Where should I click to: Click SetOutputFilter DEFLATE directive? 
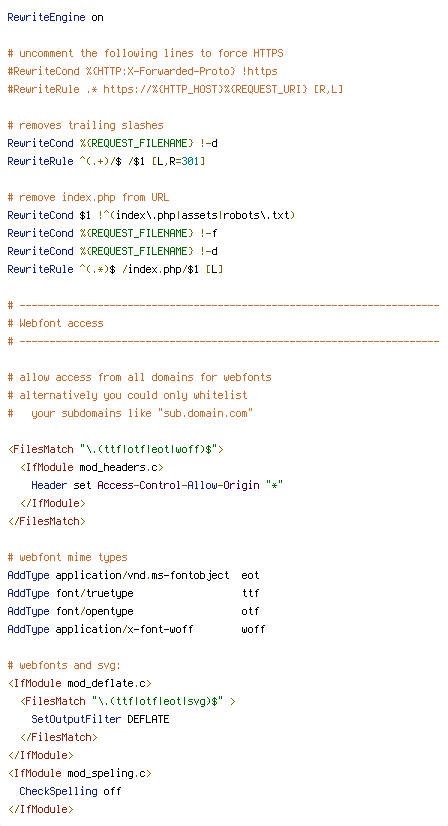coord(100,719)
